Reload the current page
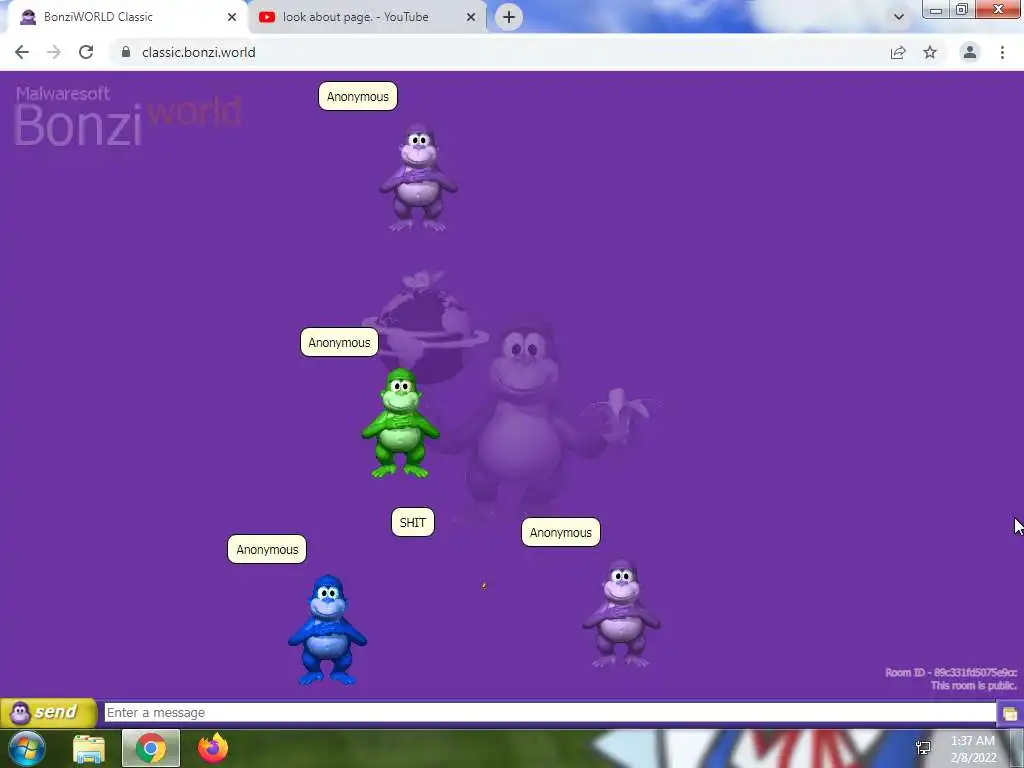The width and height of the screenshot is (1024, 768). [x=86, y=52]
